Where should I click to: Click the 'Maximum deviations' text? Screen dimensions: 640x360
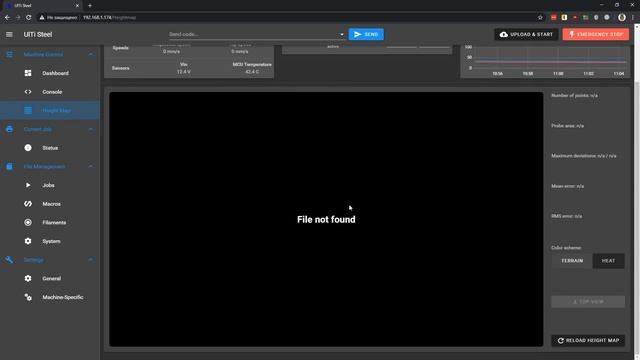(x=584, y=156)
